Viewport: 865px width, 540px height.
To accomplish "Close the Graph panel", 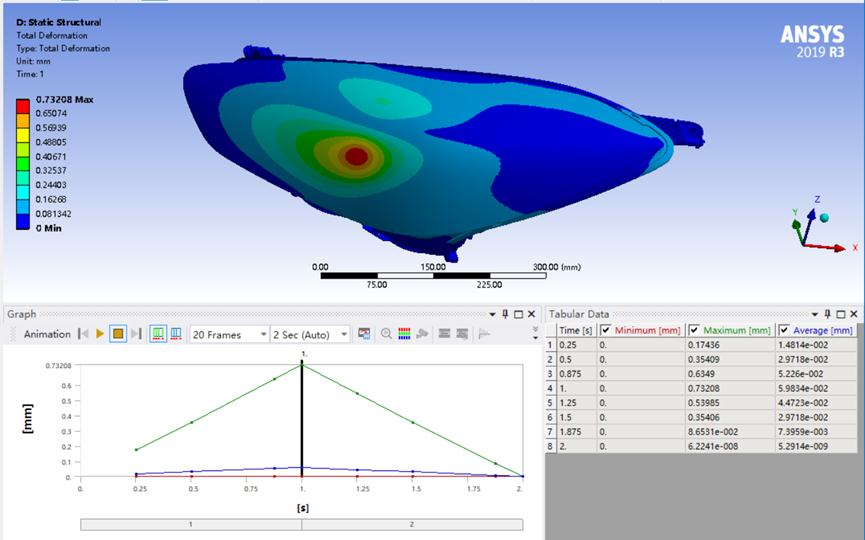I will click(x=532, y=314).
